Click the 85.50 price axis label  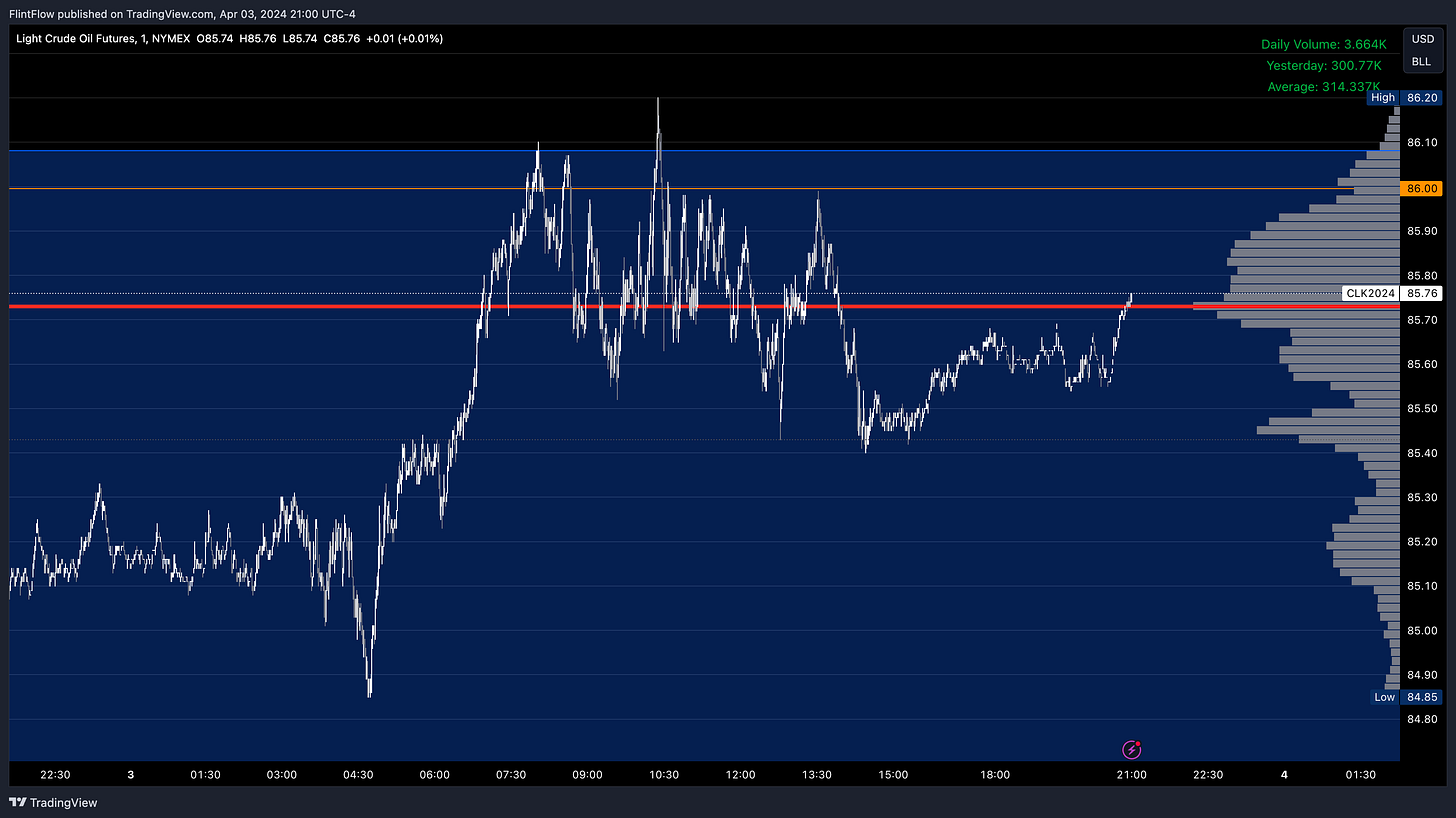pos(1421,409)
